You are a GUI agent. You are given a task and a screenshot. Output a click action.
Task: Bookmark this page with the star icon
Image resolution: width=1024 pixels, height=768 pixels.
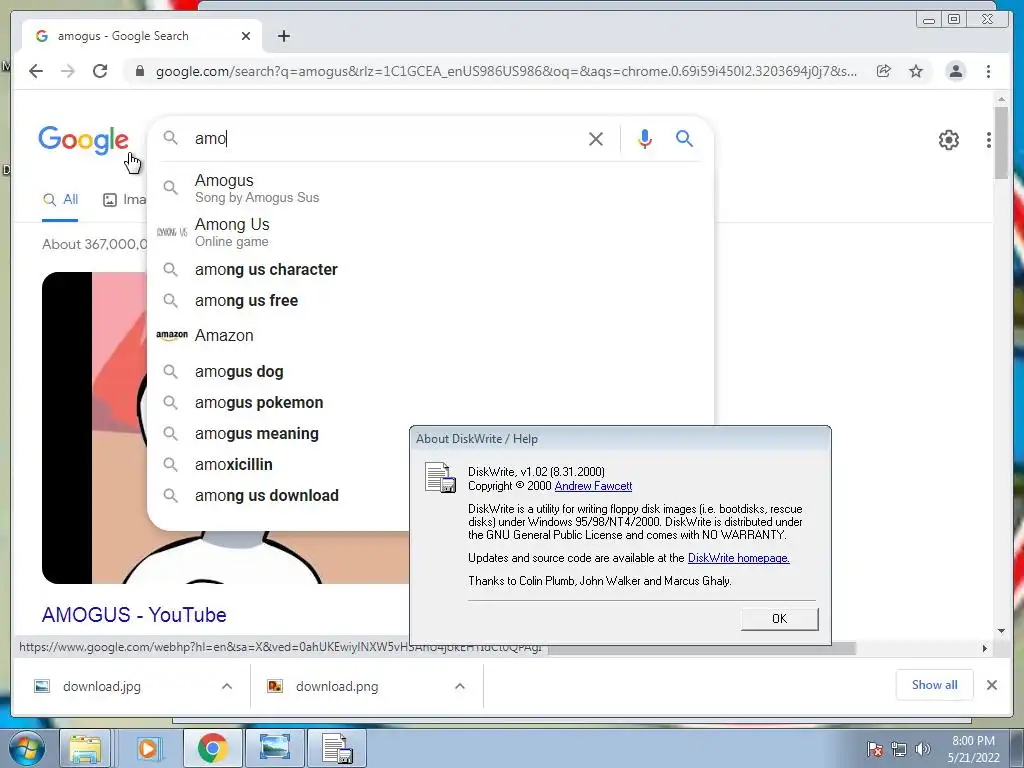[x=916, y=71]
